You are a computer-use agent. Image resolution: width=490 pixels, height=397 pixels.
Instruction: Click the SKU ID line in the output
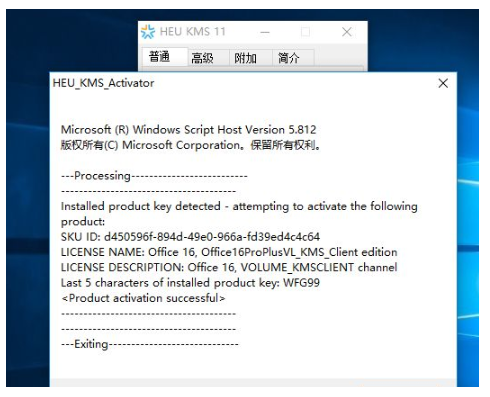pos(190,237)
